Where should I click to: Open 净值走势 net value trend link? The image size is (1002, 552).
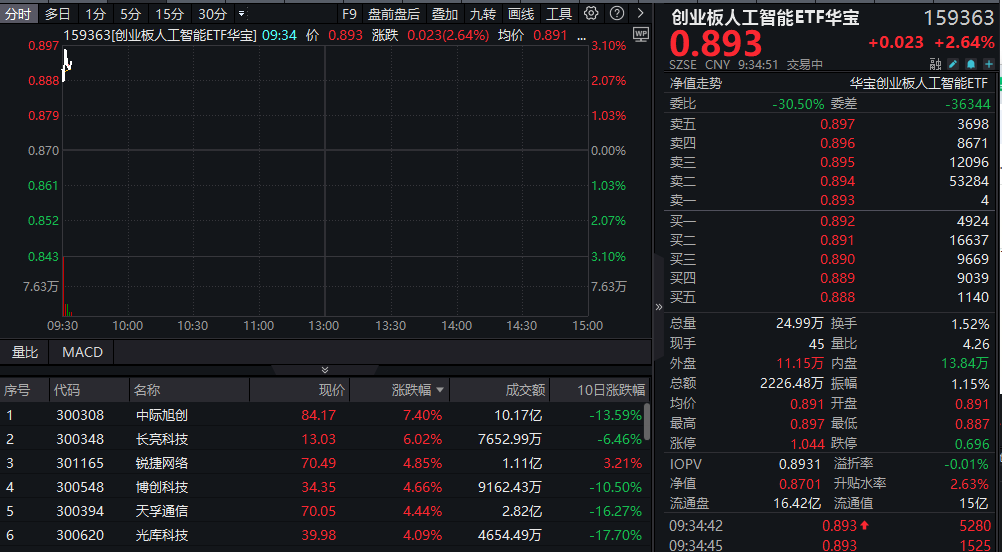click(x=696, y=84)
